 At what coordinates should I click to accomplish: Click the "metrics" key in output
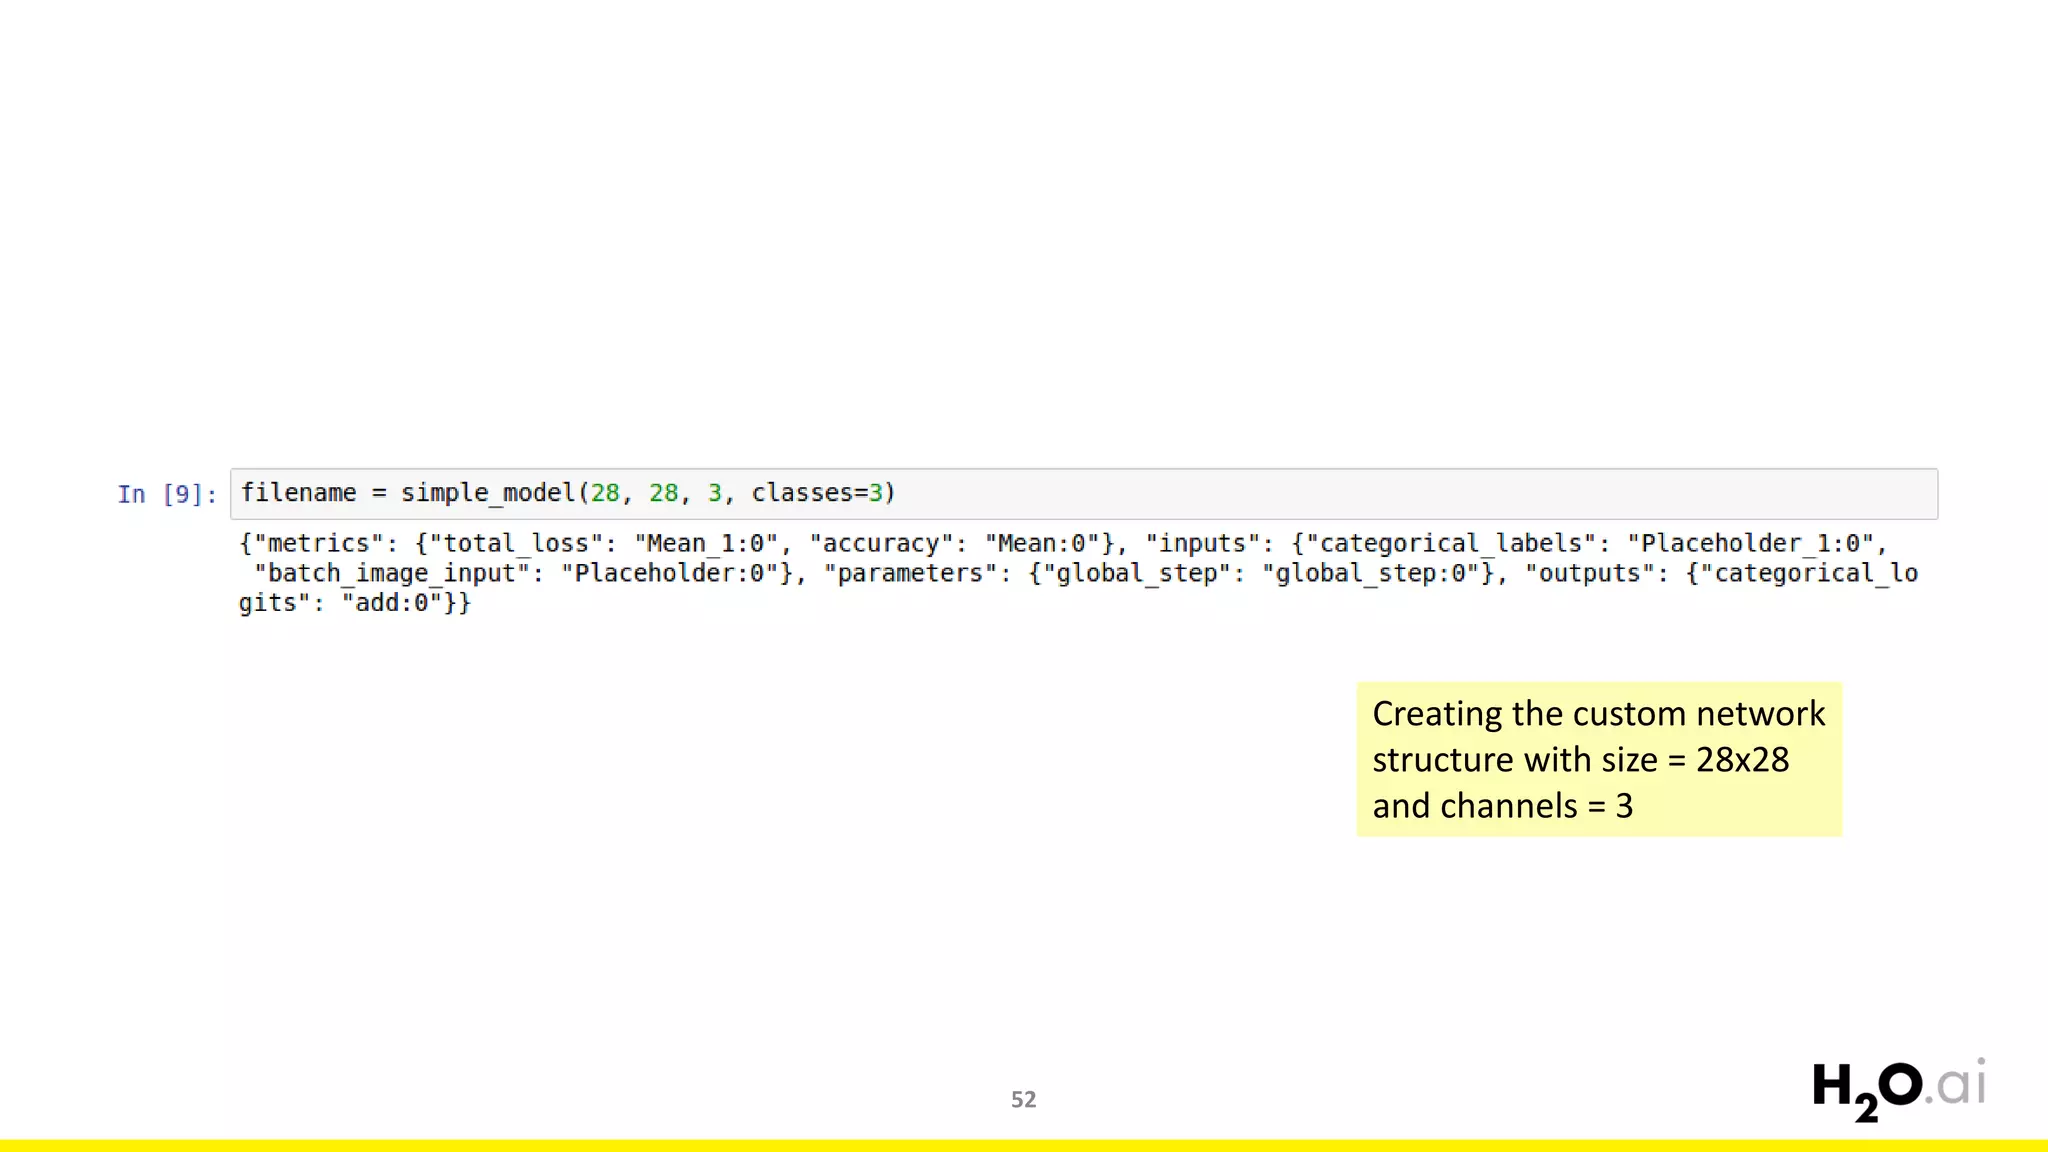[319, 543]
